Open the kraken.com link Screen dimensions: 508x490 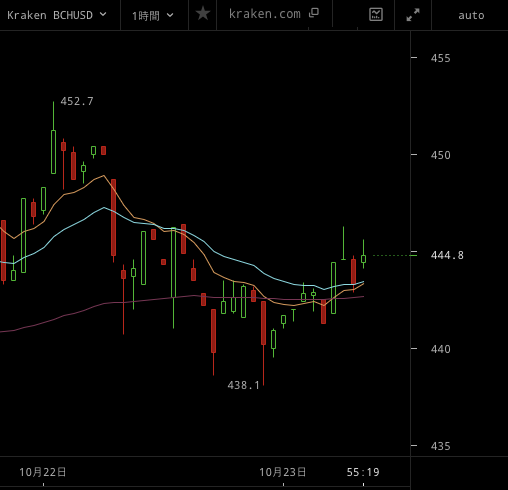265,14
